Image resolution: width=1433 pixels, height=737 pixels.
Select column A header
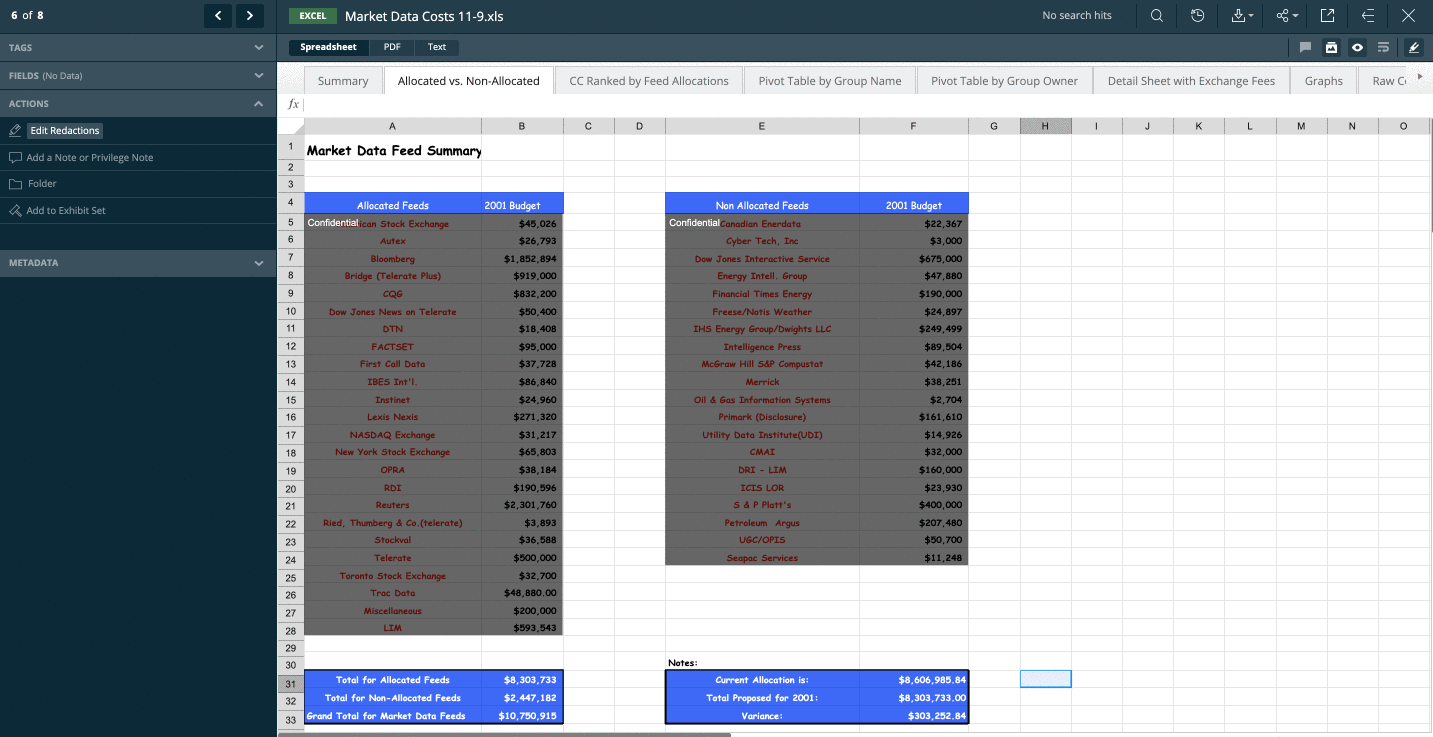coord(392,126)
